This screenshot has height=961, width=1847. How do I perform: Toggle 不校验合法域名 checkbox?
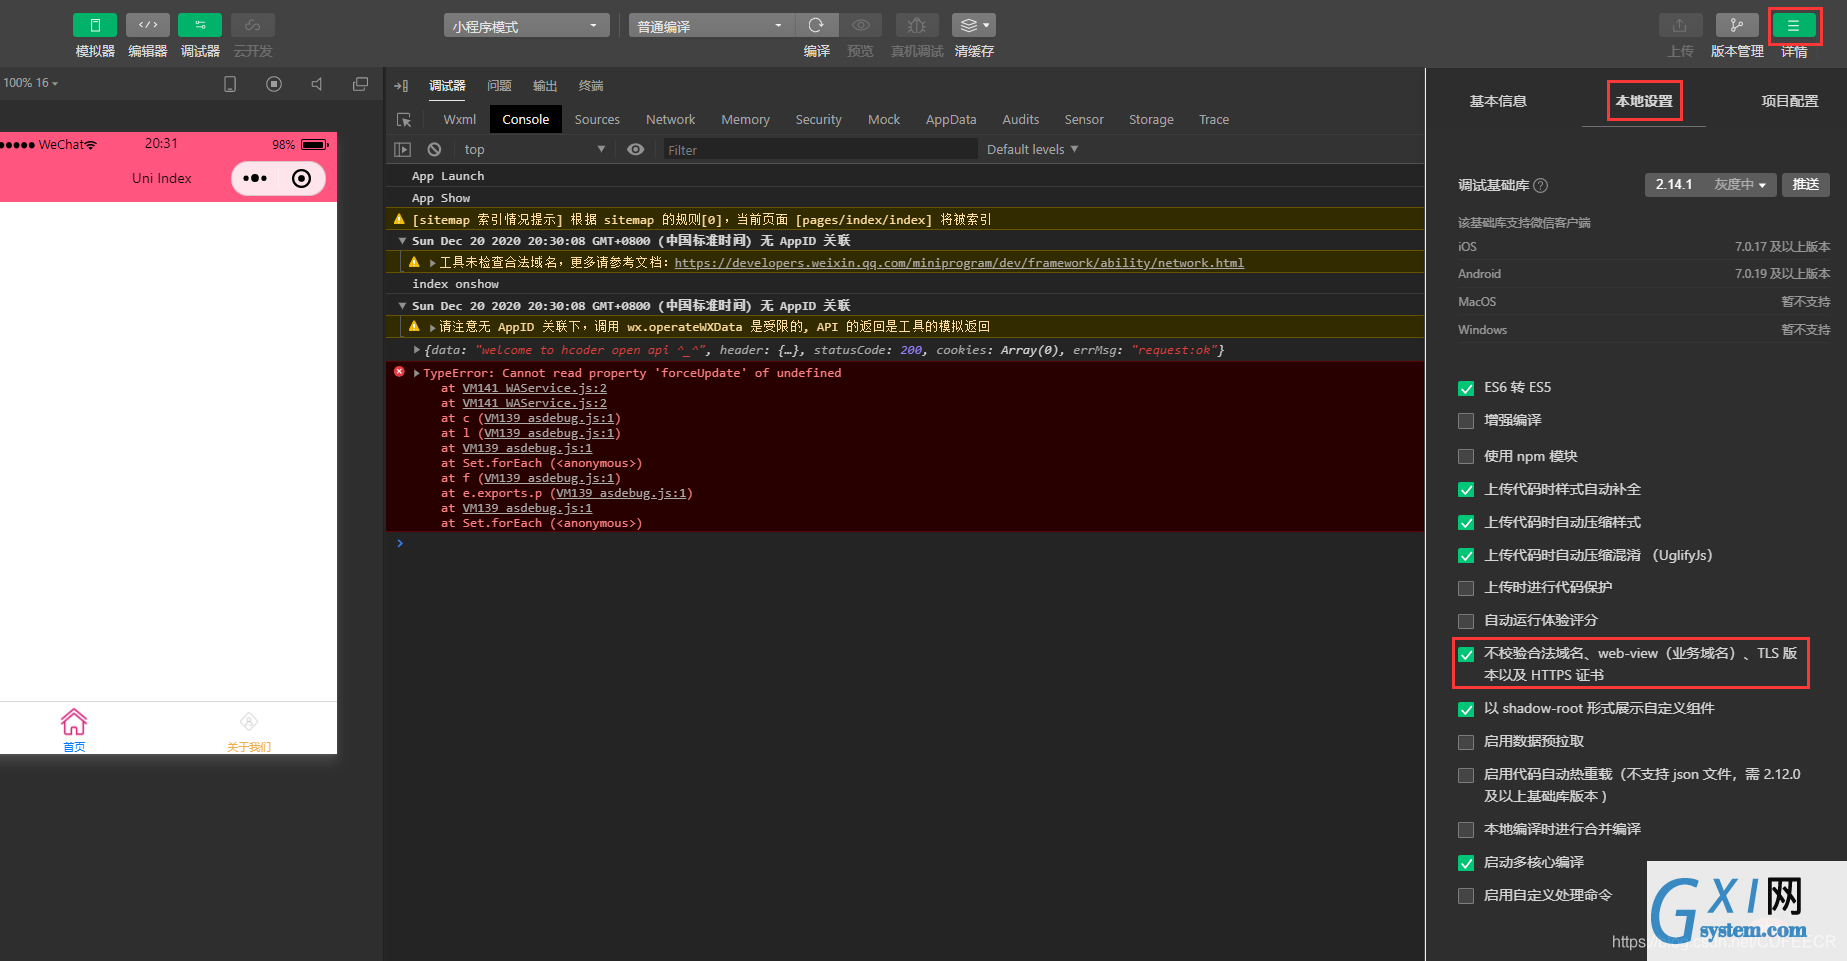tap(1466, 654)
